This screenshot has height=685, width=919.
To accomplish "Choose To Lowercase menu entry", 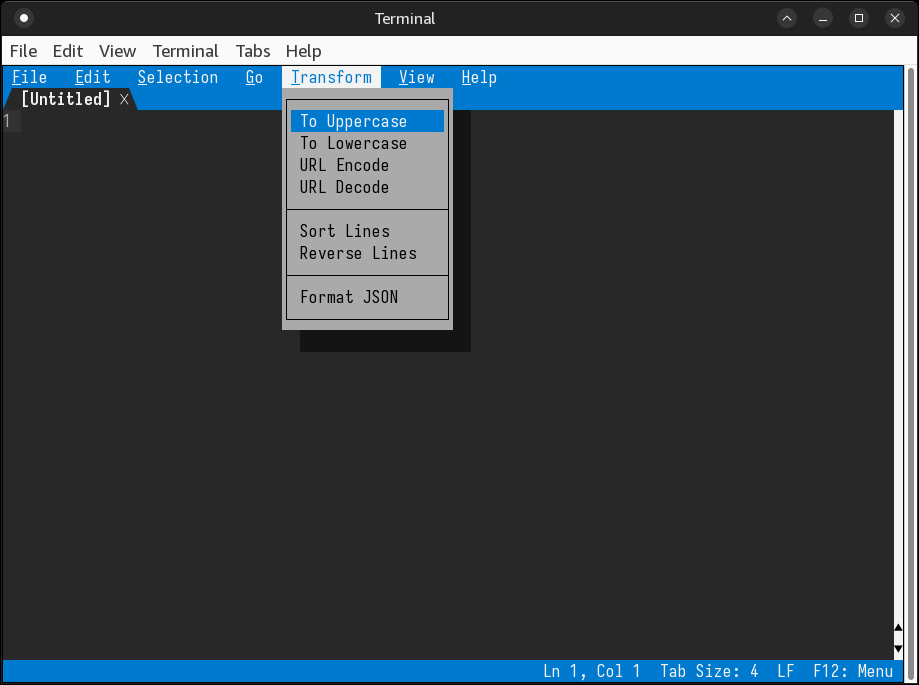I will click(353, 143).
